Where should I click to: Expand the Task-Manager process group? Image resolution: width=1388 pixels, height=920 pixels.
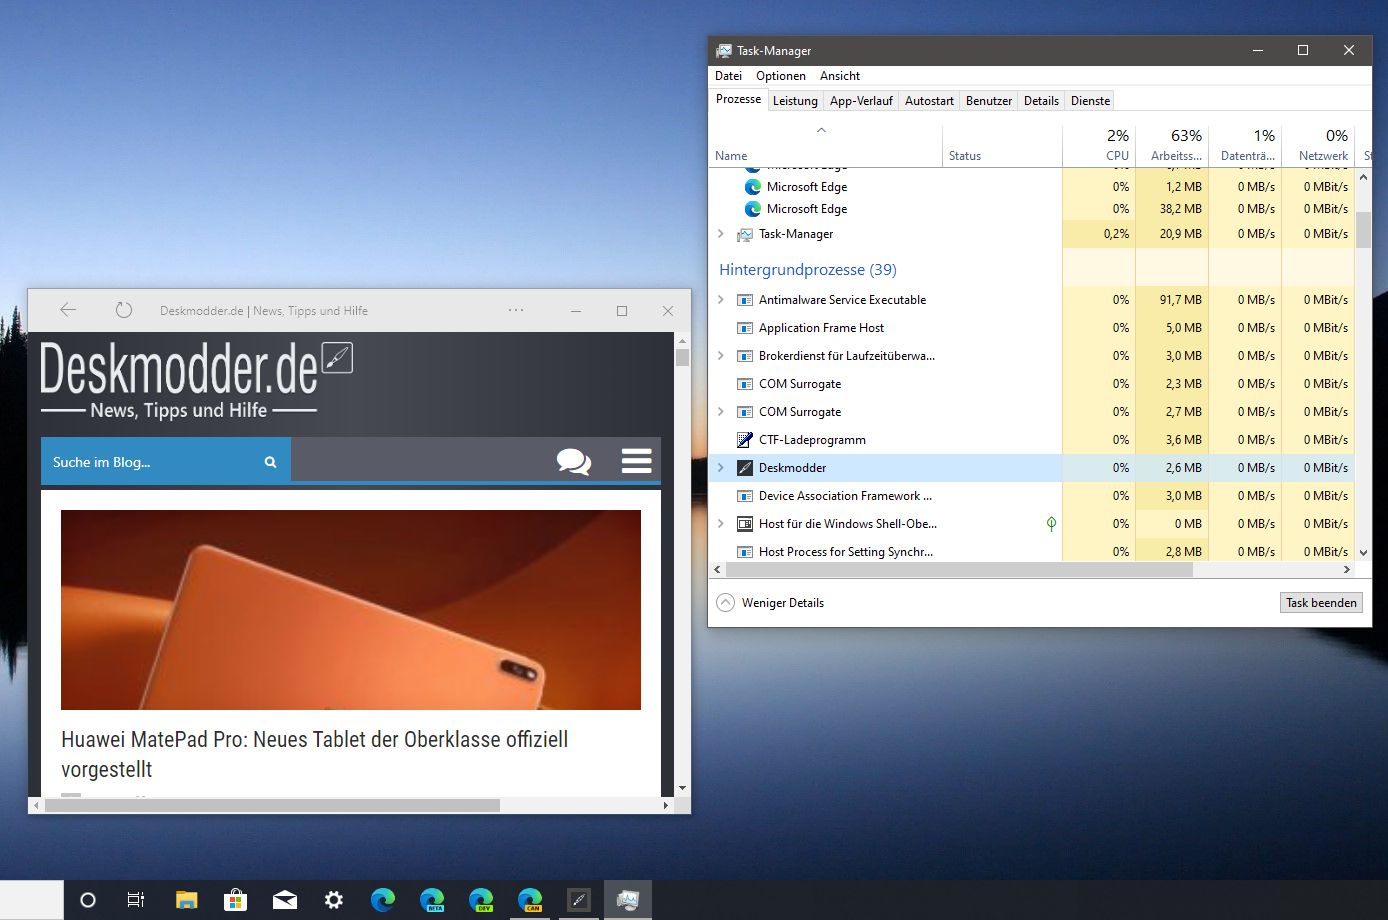coord(721,234)
